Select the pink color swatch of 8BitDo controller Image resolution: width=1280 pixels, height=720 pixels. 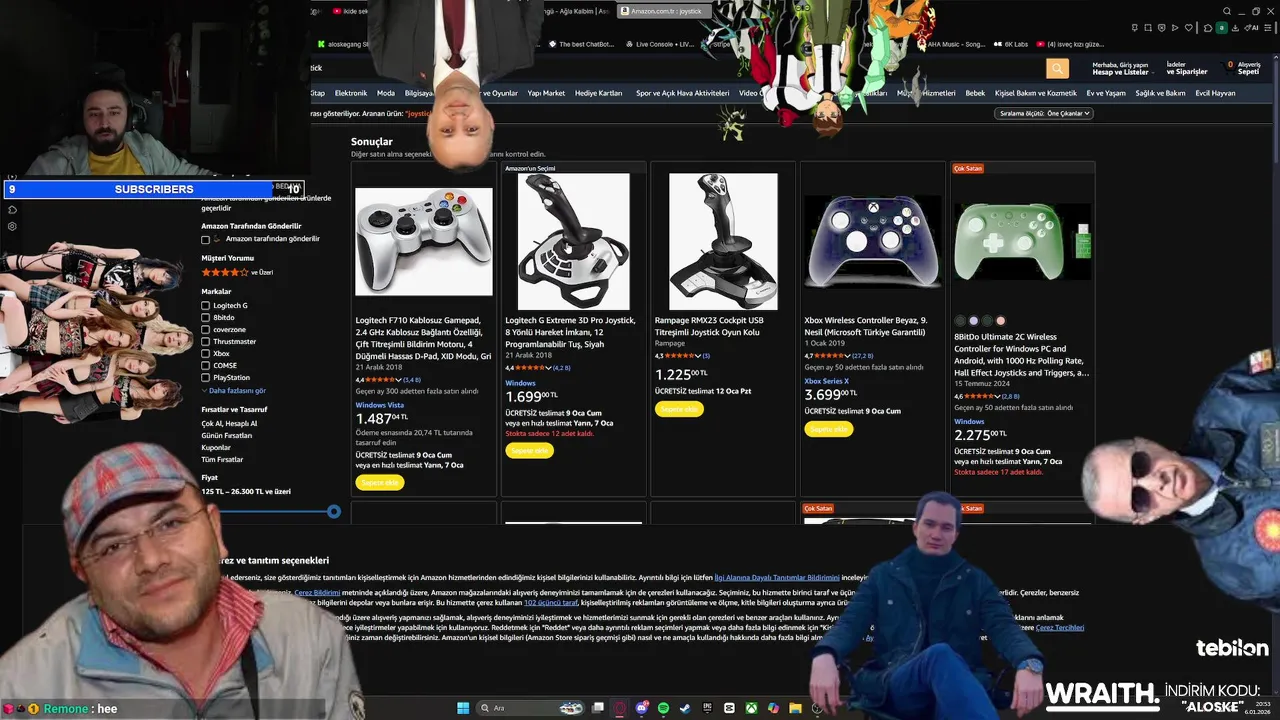tap(1001, 321)
